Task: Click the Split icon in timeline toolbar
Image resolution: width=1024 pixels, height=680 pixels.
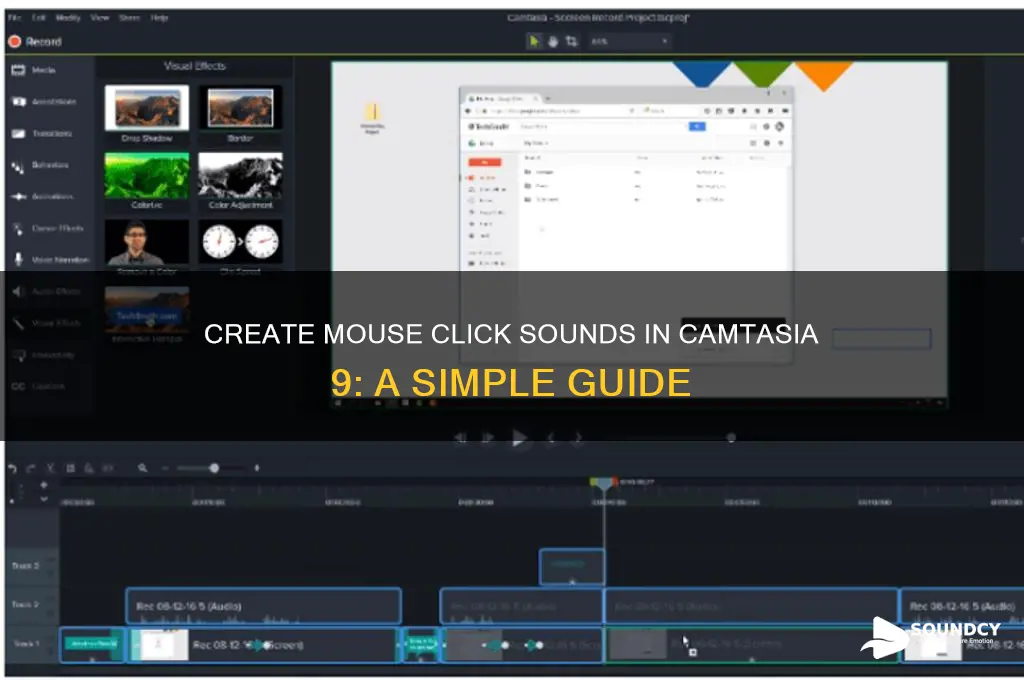Action: point(108,468)
